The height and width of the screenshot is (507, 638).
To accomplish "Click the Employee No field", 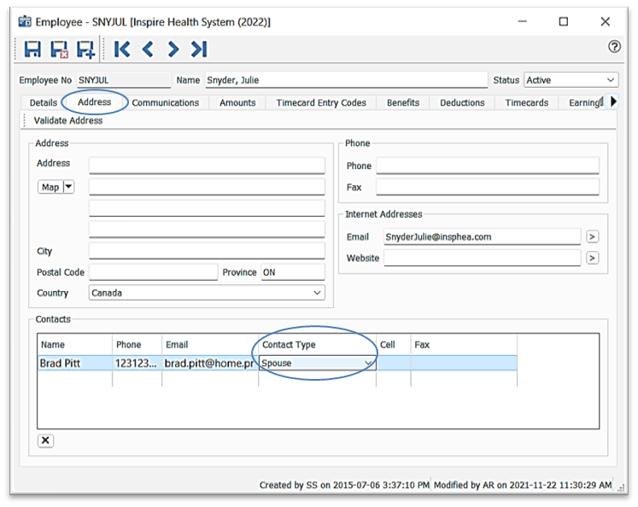I will 124,80.
